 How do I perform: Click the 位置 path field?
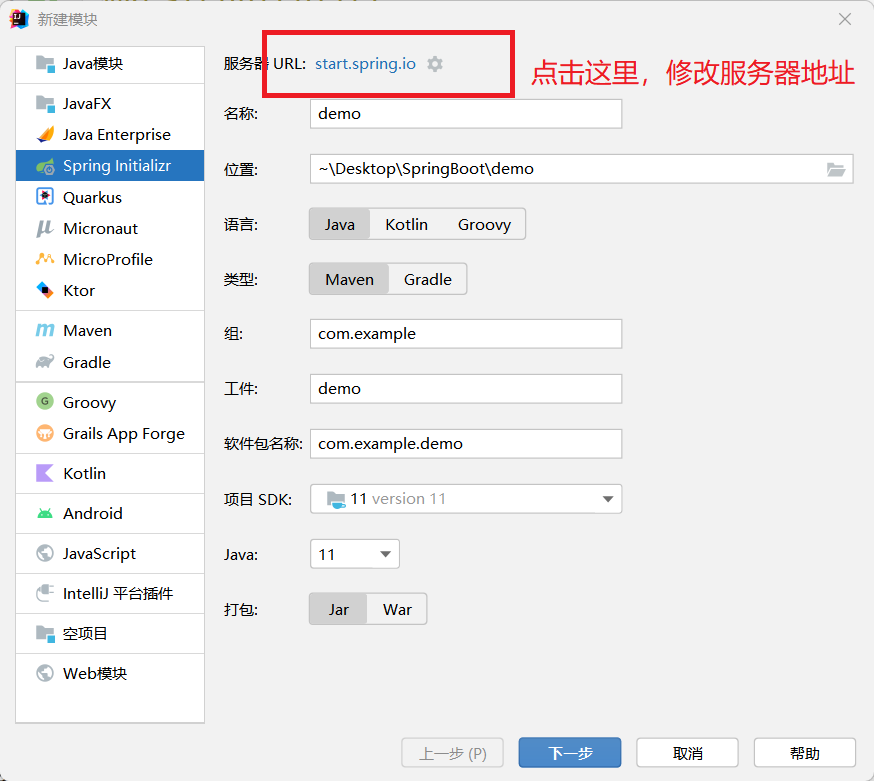pos(581,169)
